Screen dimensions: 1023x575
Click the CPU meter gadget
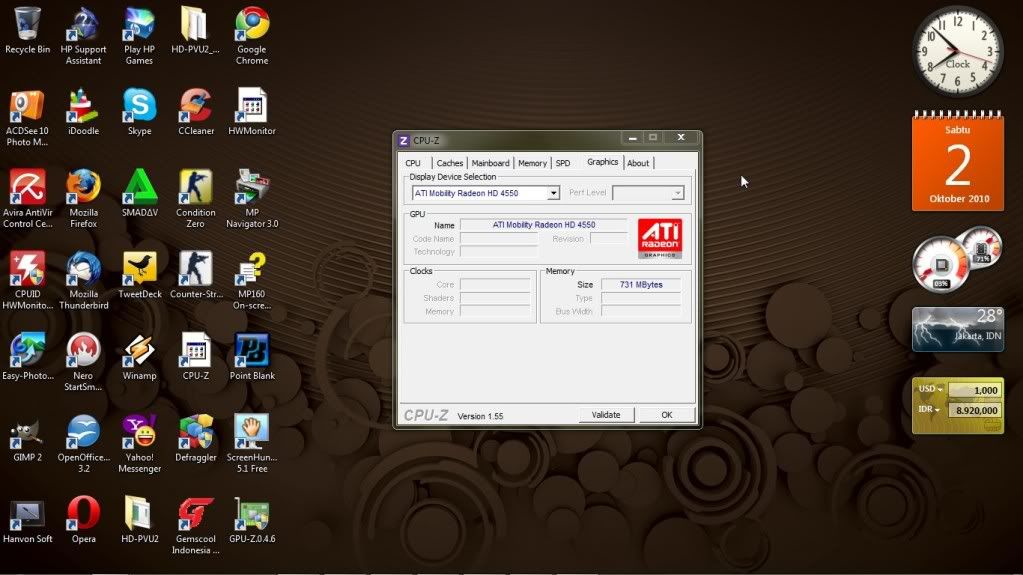click(x=941, y=264)
